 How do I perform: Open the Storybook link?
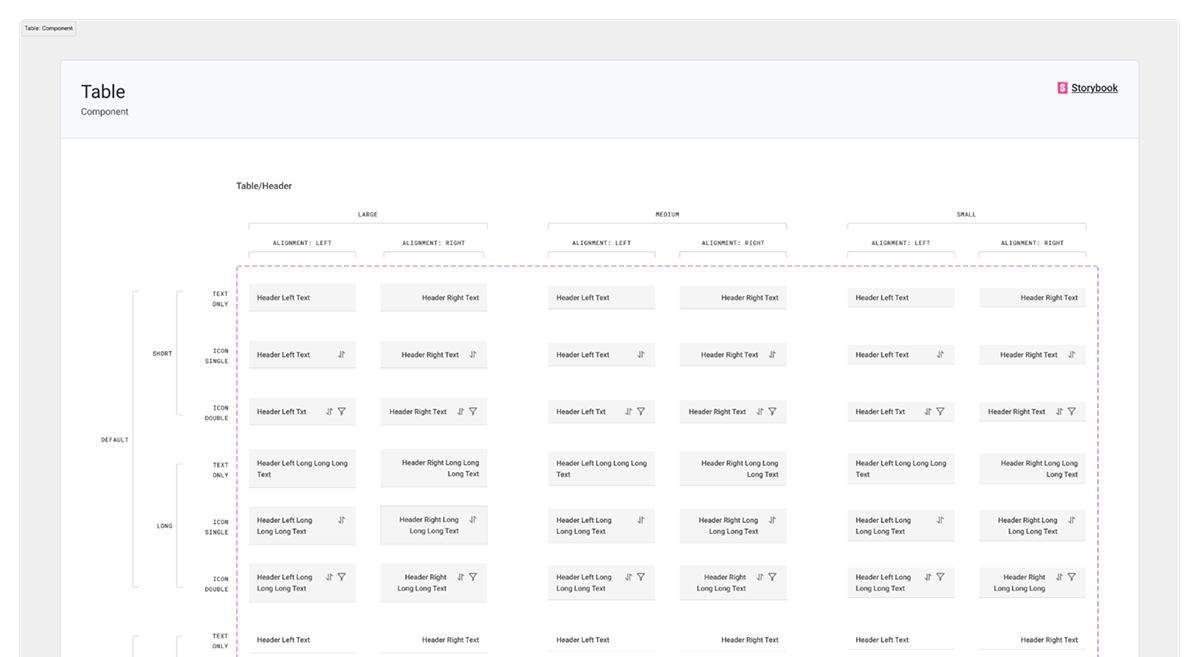pos(1094,88)
